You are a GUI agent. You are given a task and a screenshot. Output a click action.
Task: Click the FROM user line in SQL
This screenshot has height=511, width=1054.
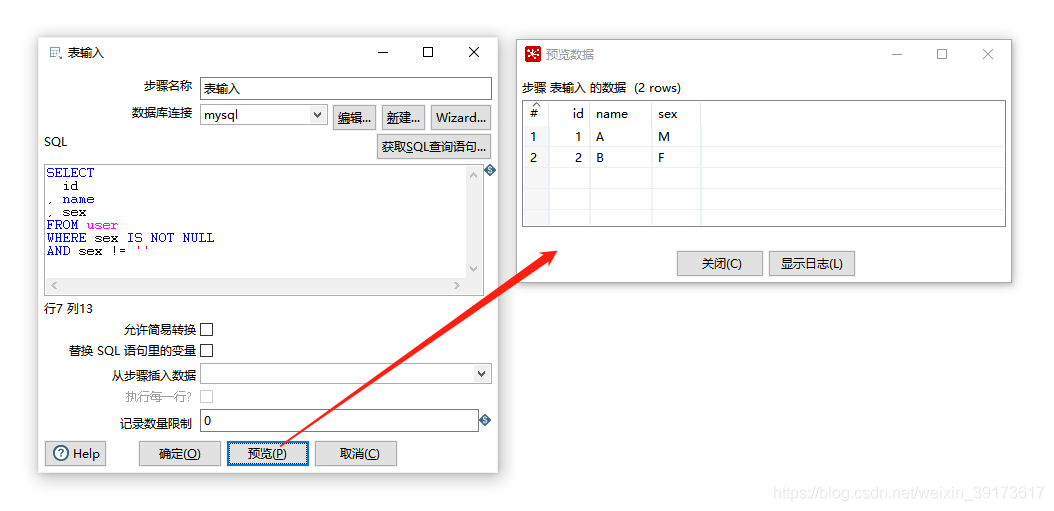pyautogui.click(x=82, y=225)
